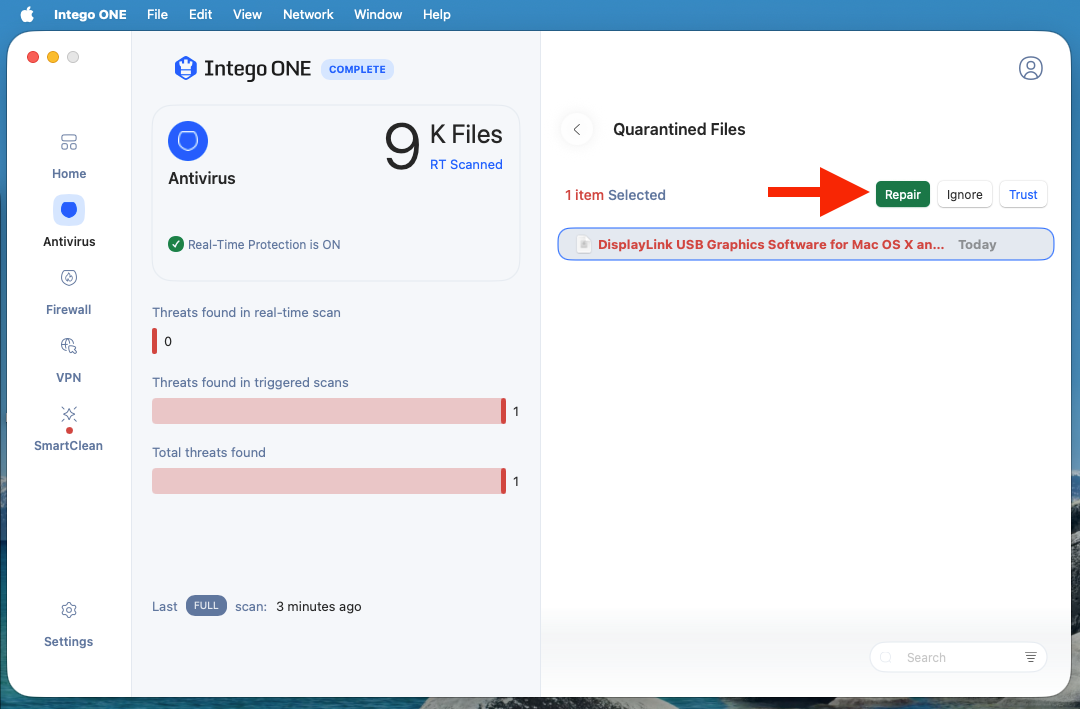The image size is (1080, 709).
Task: Open the Firewall section
Action: click(69, 292)
